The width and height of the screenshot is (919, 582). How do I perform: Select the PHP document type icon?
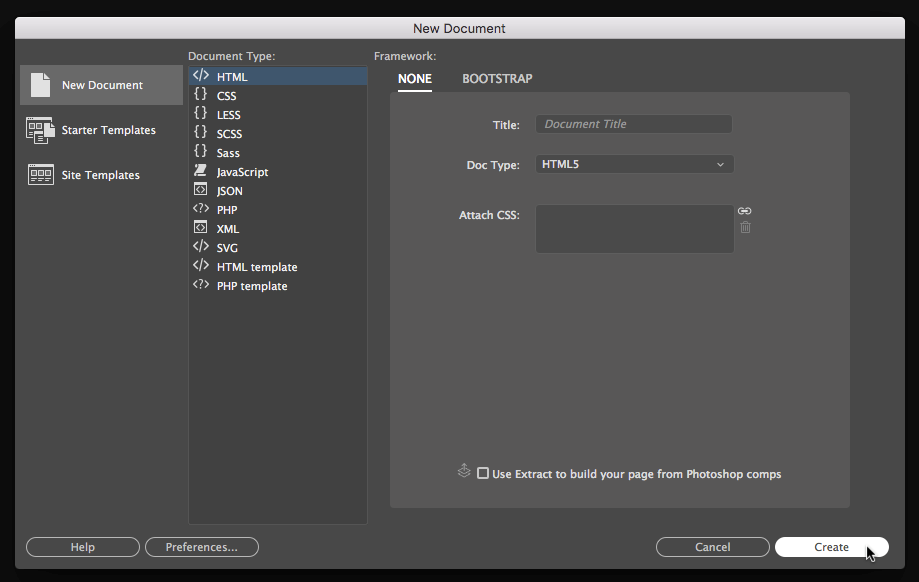coord(200,210)
